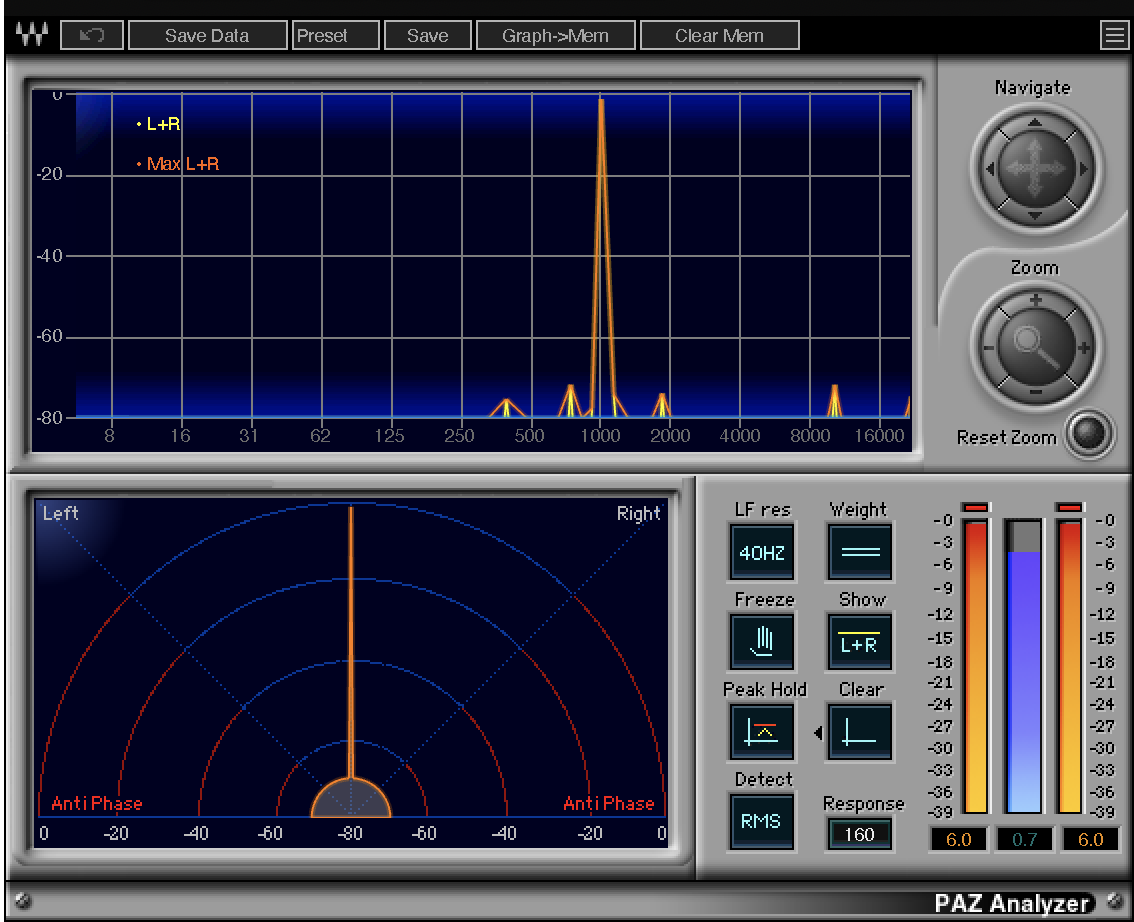Zoom out horizontally with left minus
Screen dimensions: 1134x922
pyautogui.click(x=989, y=348)
